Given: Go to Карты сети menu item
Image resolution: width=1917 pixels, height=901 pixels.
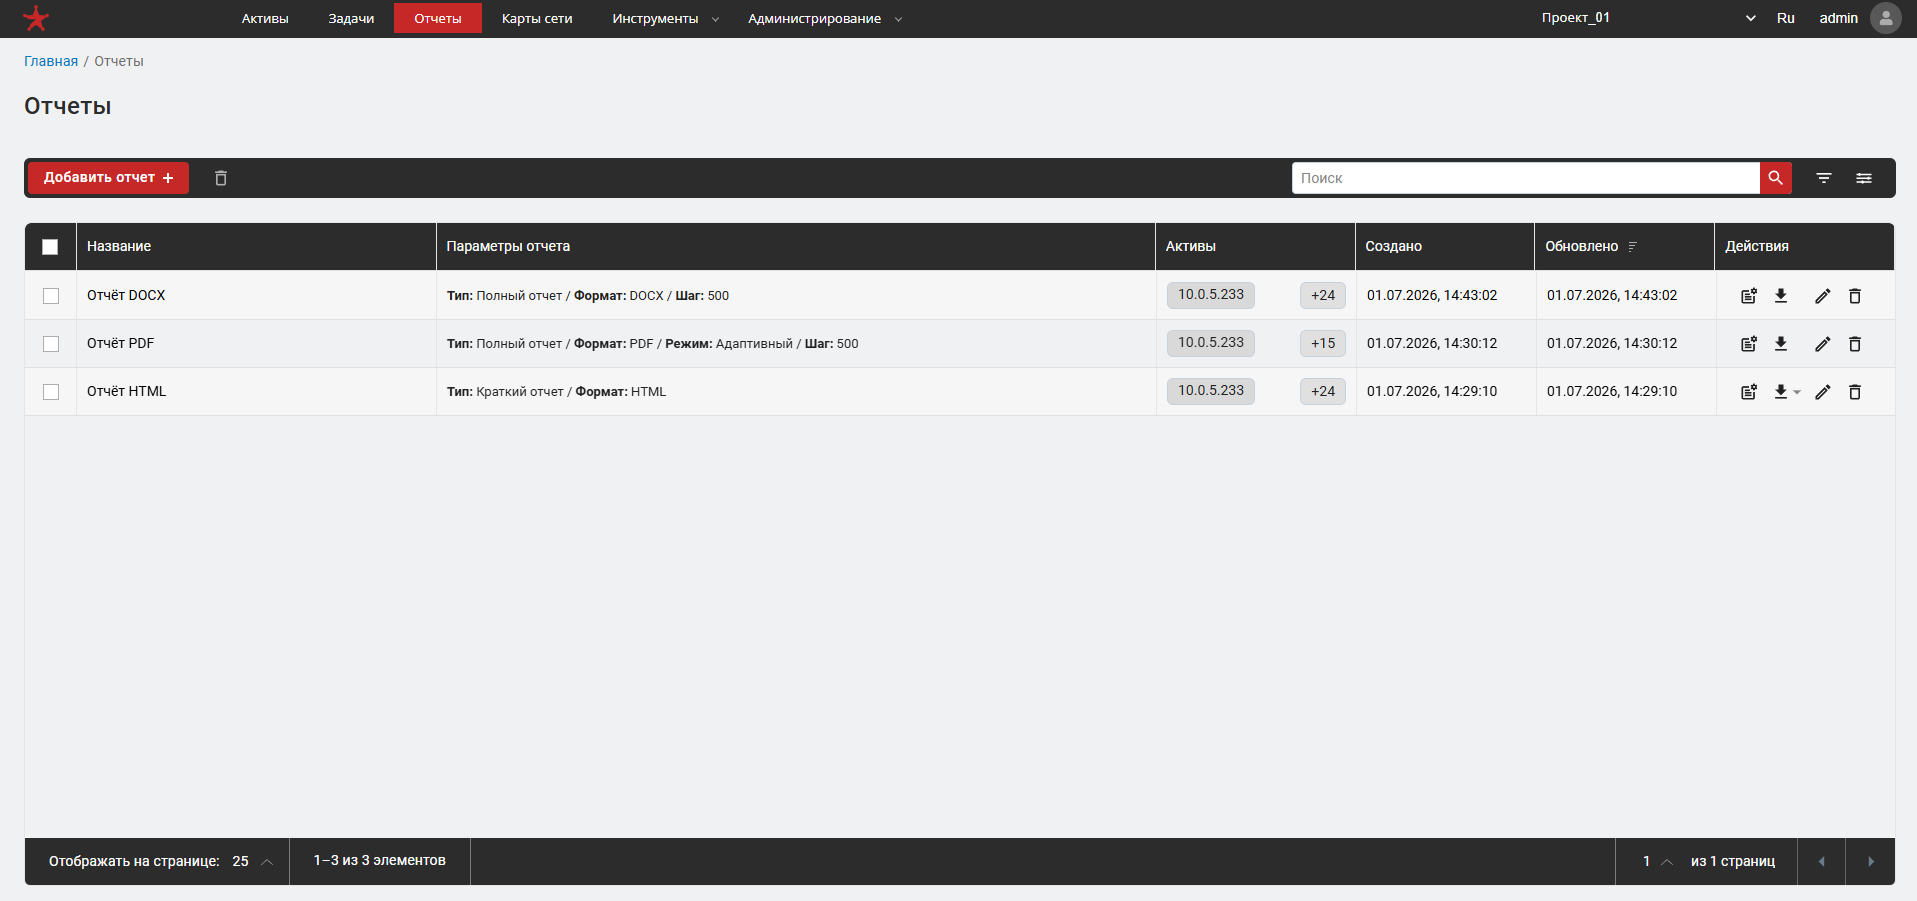Looking at the screenshot, I should 537,18.
